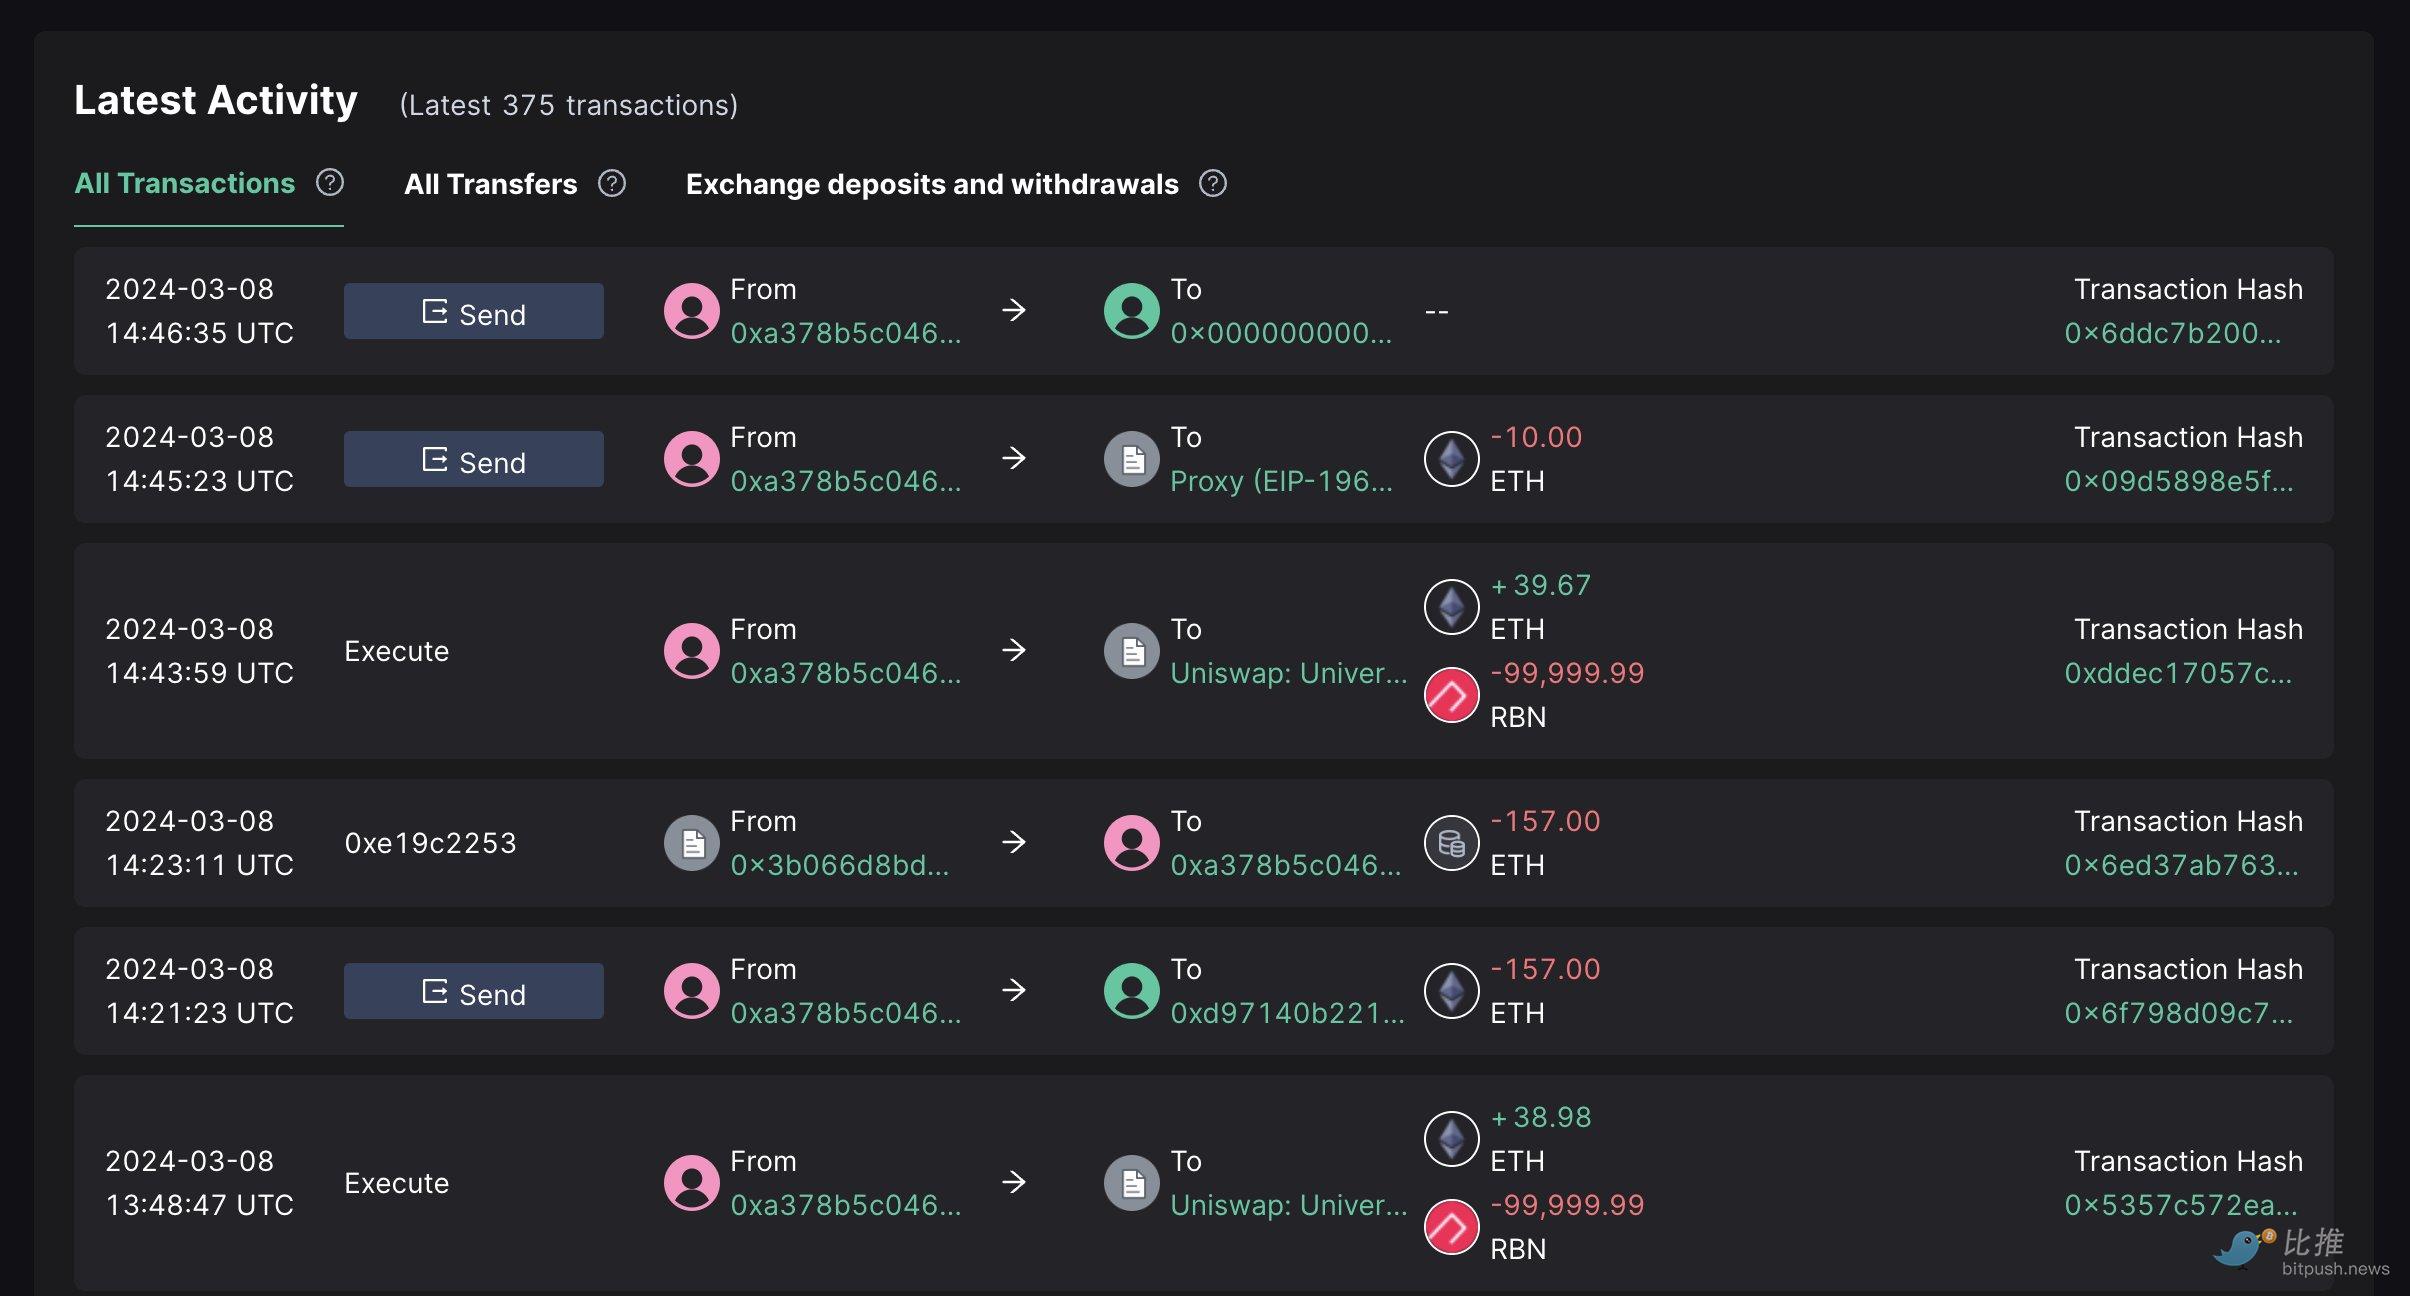This screenshot has height=1296, width=2410.
Task: Open sender address 0x3b066d8bd link
Action: (x=839, y=865)
